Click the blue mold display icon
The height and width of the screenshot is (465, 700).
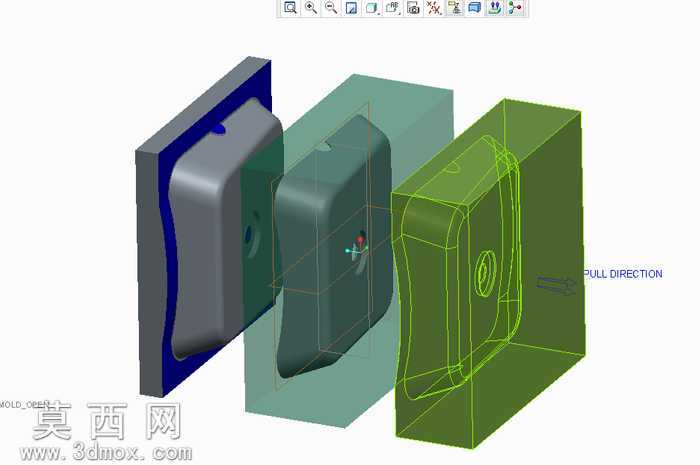pos(475,8)
